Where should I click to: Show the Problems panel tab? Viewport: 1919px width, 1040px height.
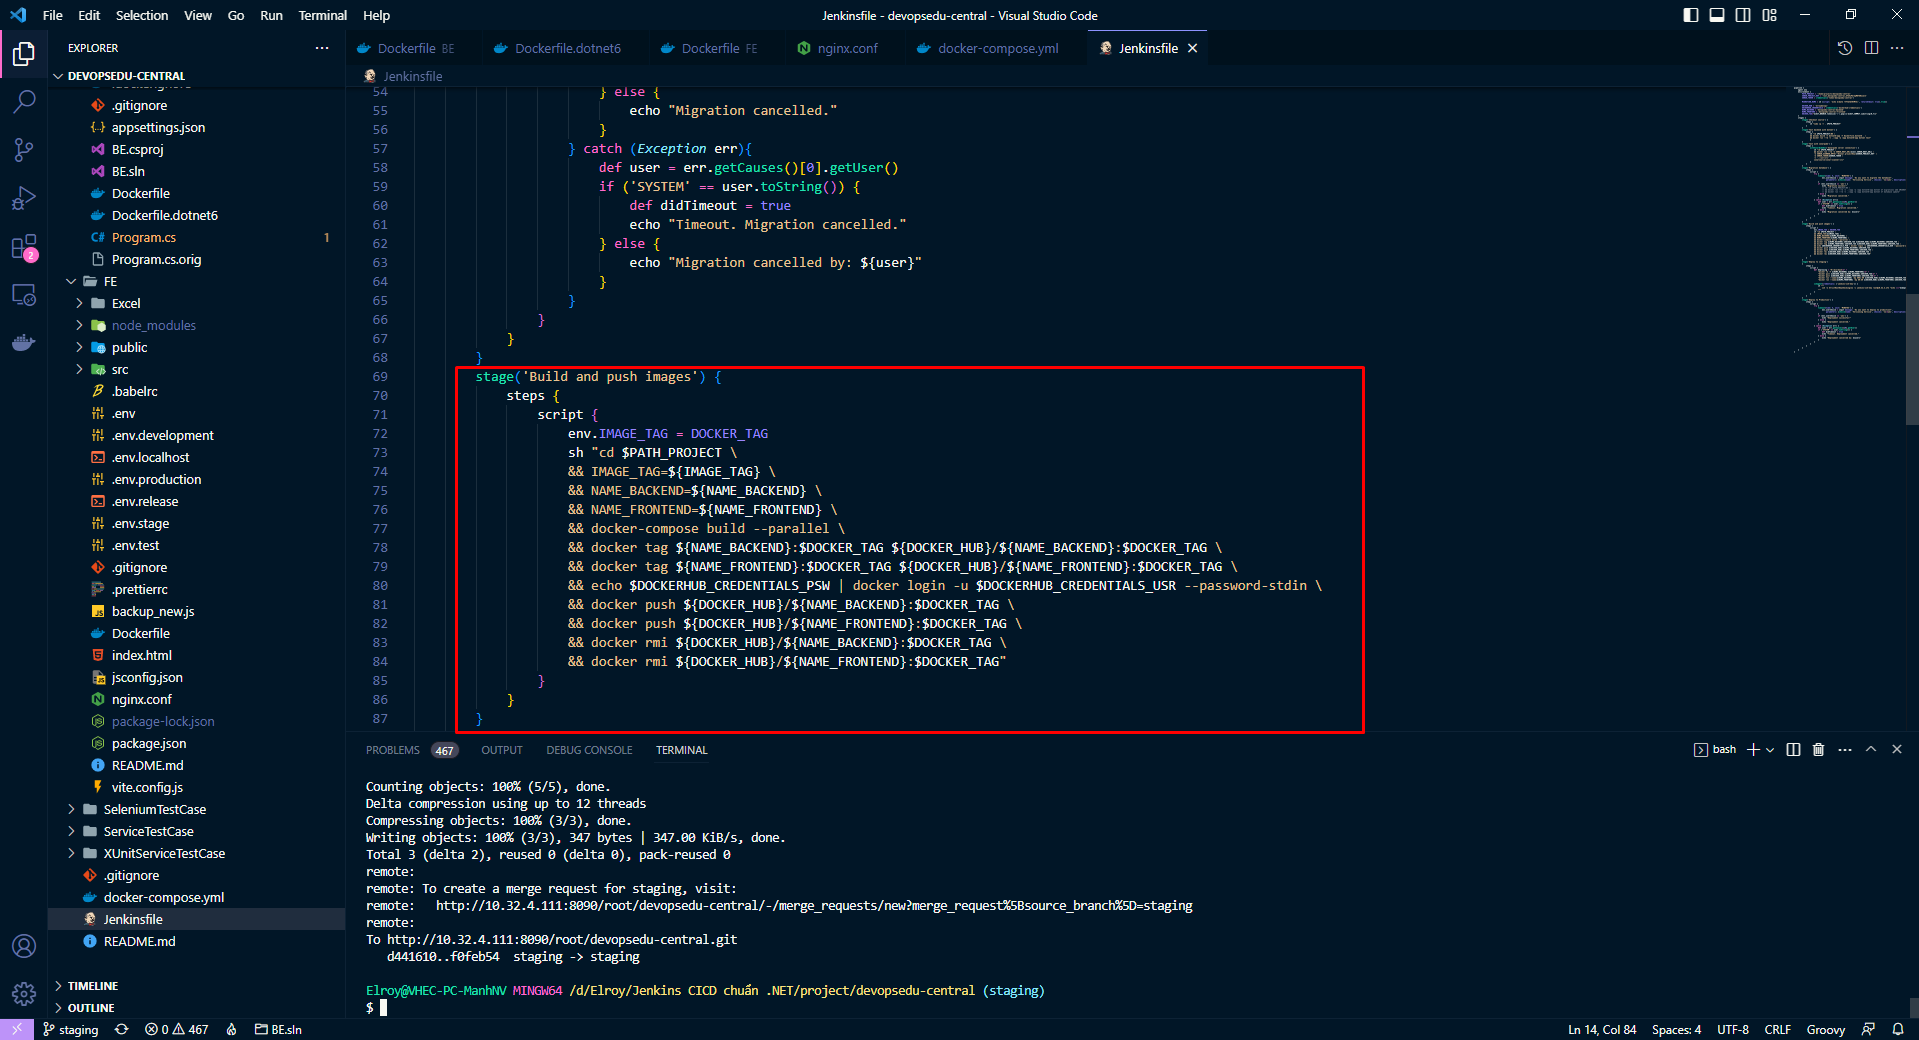(x=410, y=750)
